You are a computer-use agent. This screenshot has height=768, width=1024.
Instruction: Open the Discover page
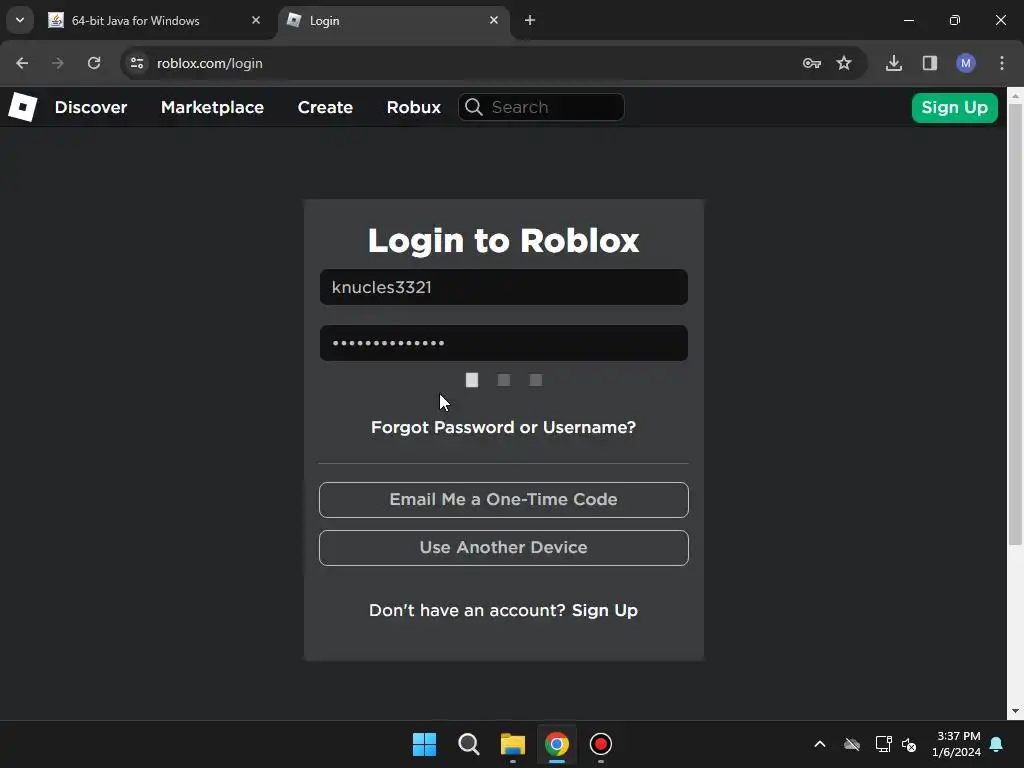pos(91,107)
